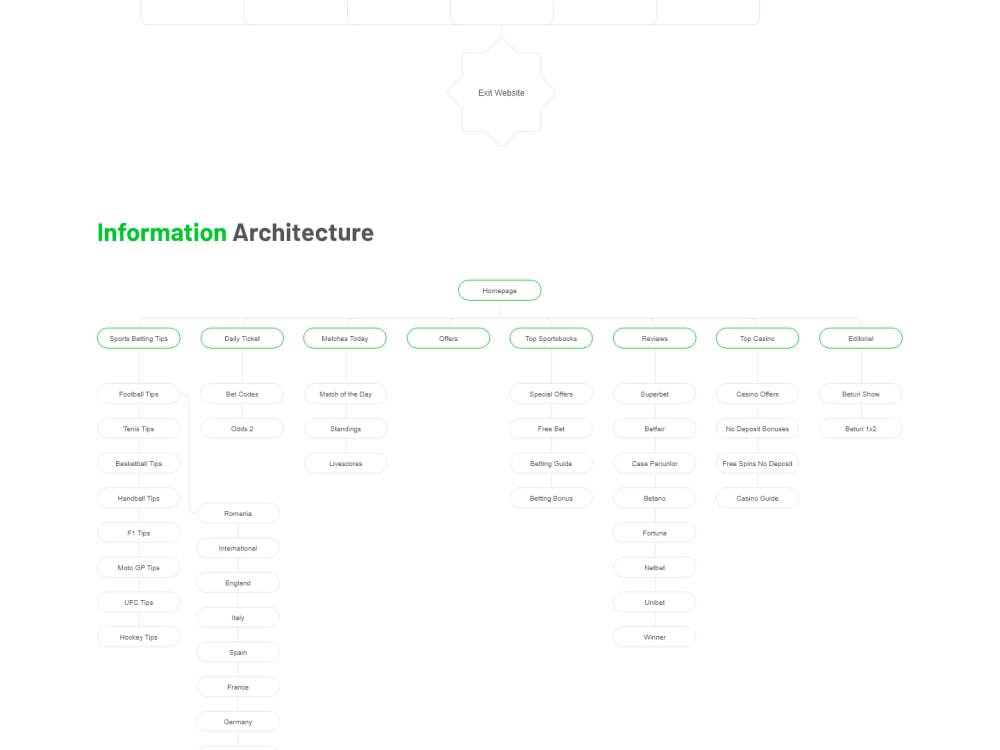
Task: Click the Information Architecture heading
Action: [235, 232]
